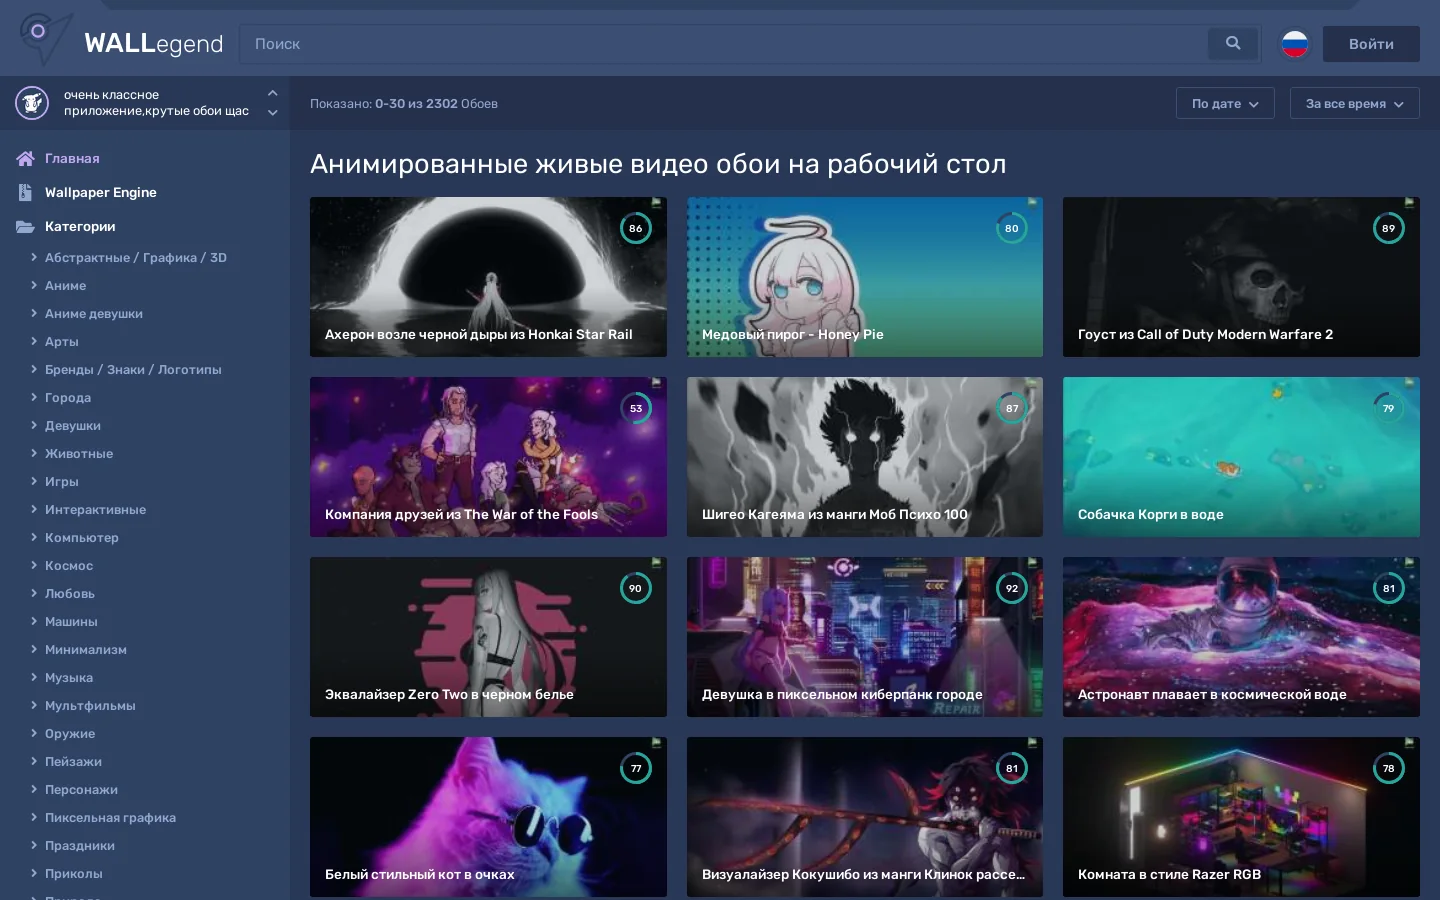
Task: Select the Девушки category
Action: 73,425
